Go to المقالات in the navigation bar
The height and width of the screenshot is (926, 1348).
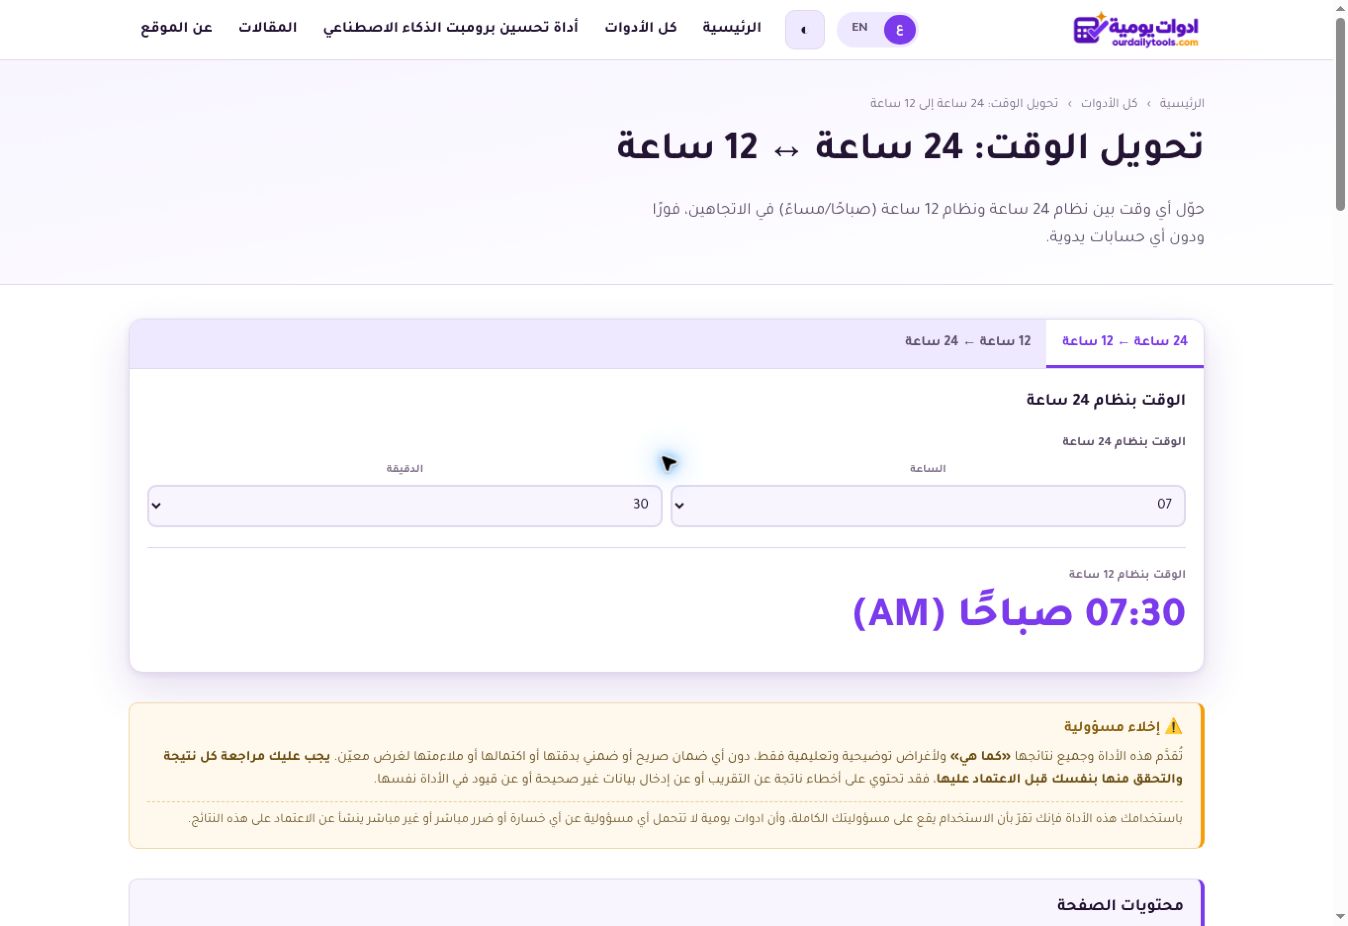268,28
